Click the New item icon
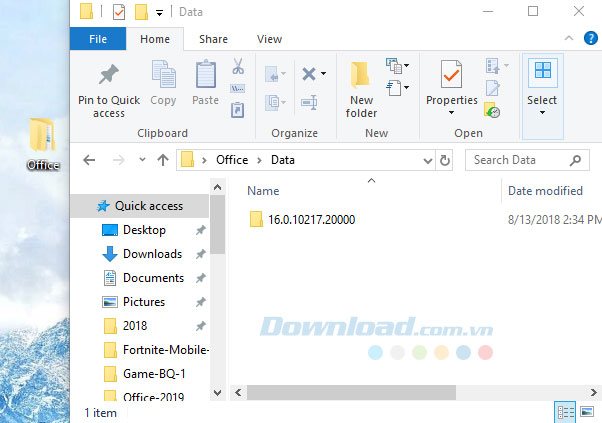 click(x=394, y=65)
